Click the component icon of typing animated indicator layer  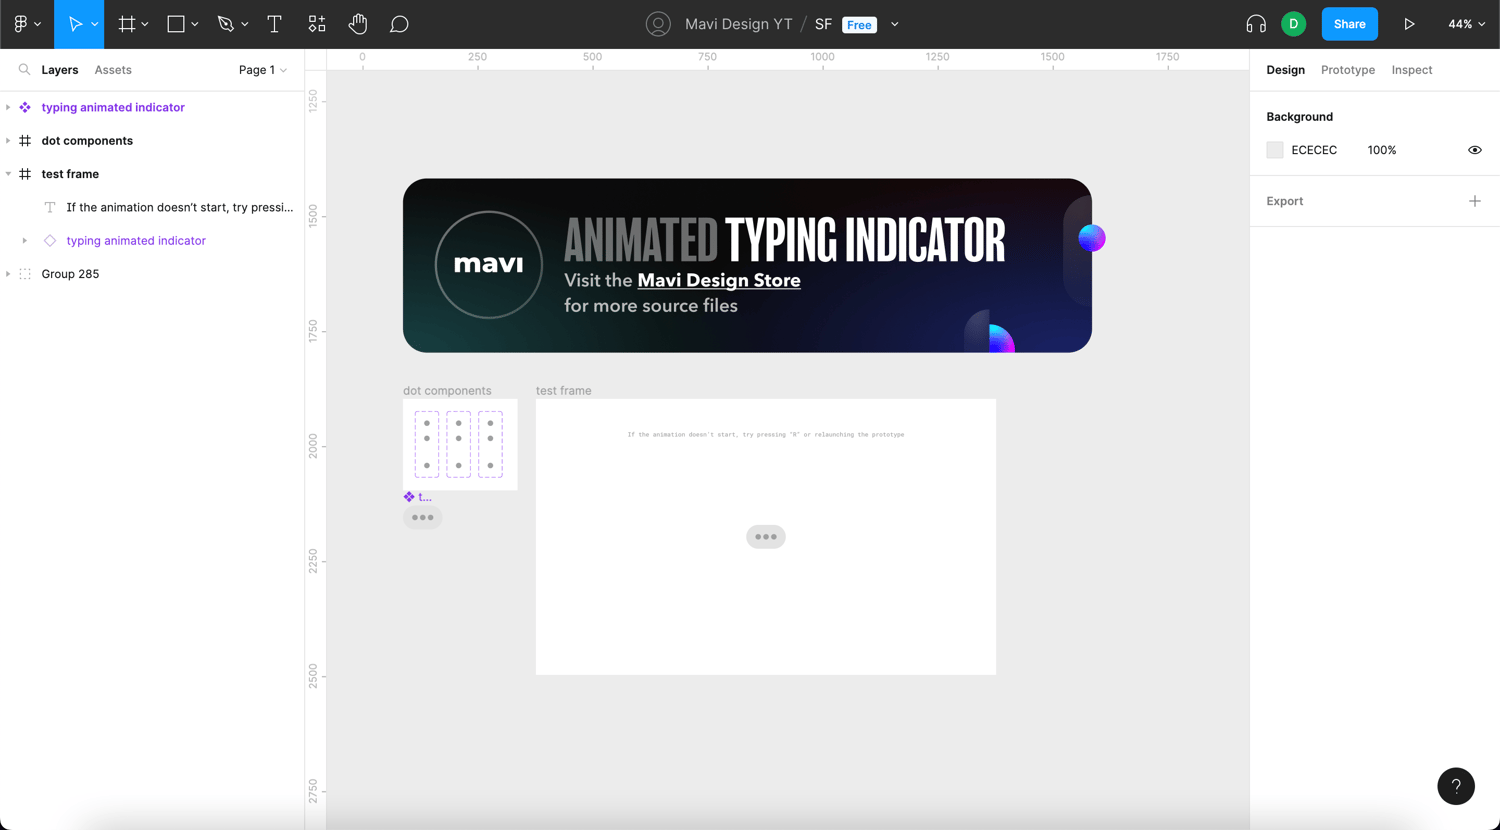pos(25,107)
